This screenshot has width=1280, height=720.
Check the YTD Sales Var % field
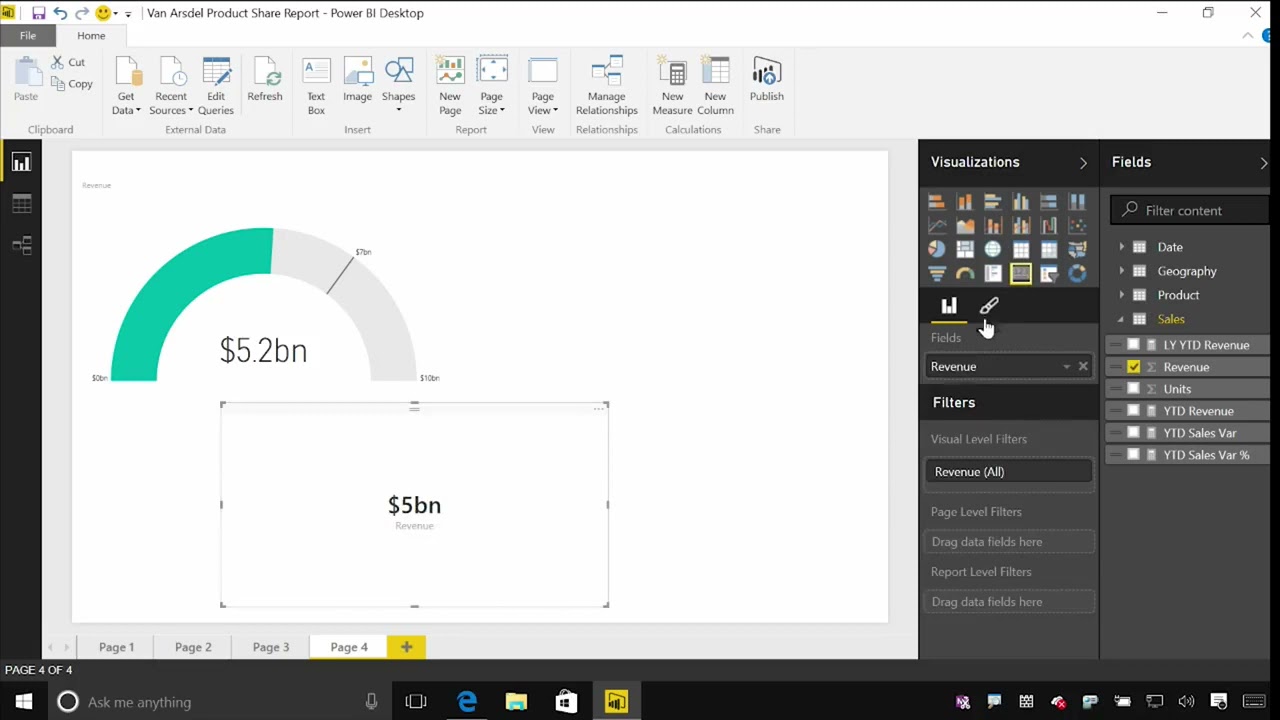click(x=1133, y=455)
